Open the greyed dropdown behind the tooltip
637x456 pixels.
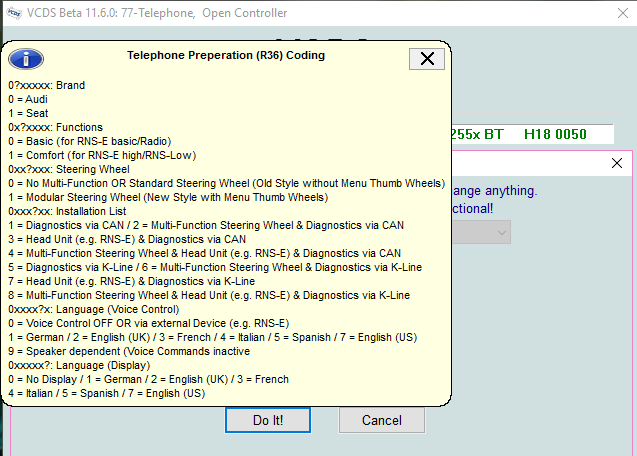481,232
